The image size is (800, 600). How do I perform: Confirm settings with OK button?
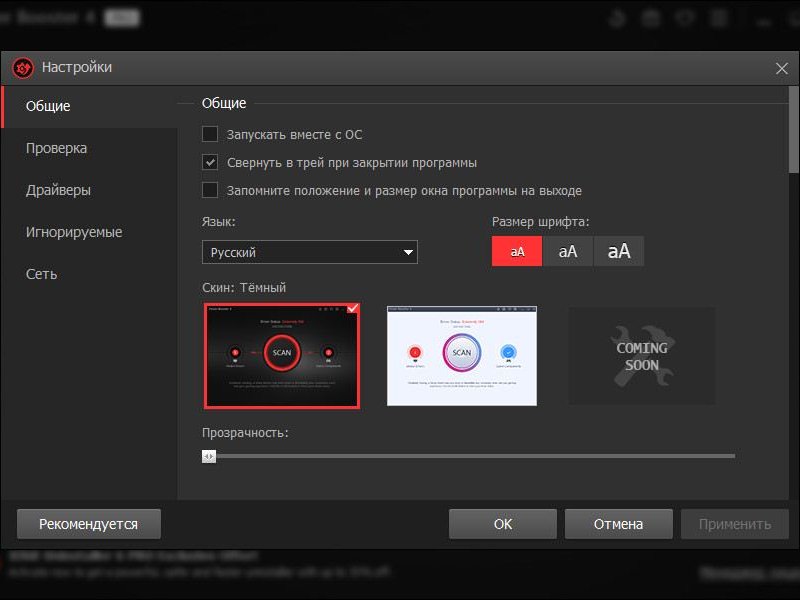coord(503,524)
